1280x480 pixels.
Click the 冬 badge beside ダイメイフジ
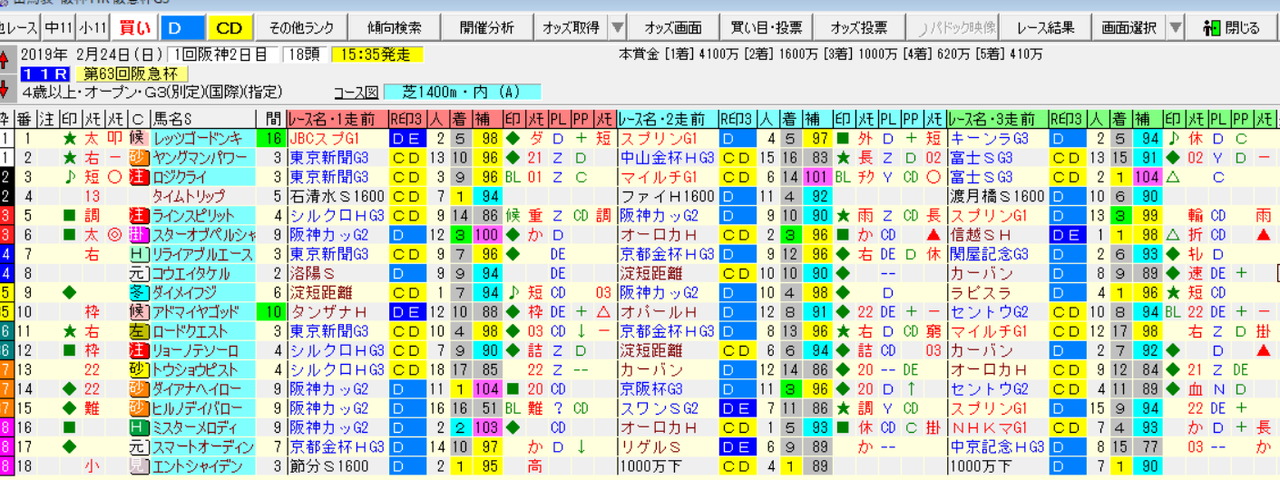(x=138, y=293)
